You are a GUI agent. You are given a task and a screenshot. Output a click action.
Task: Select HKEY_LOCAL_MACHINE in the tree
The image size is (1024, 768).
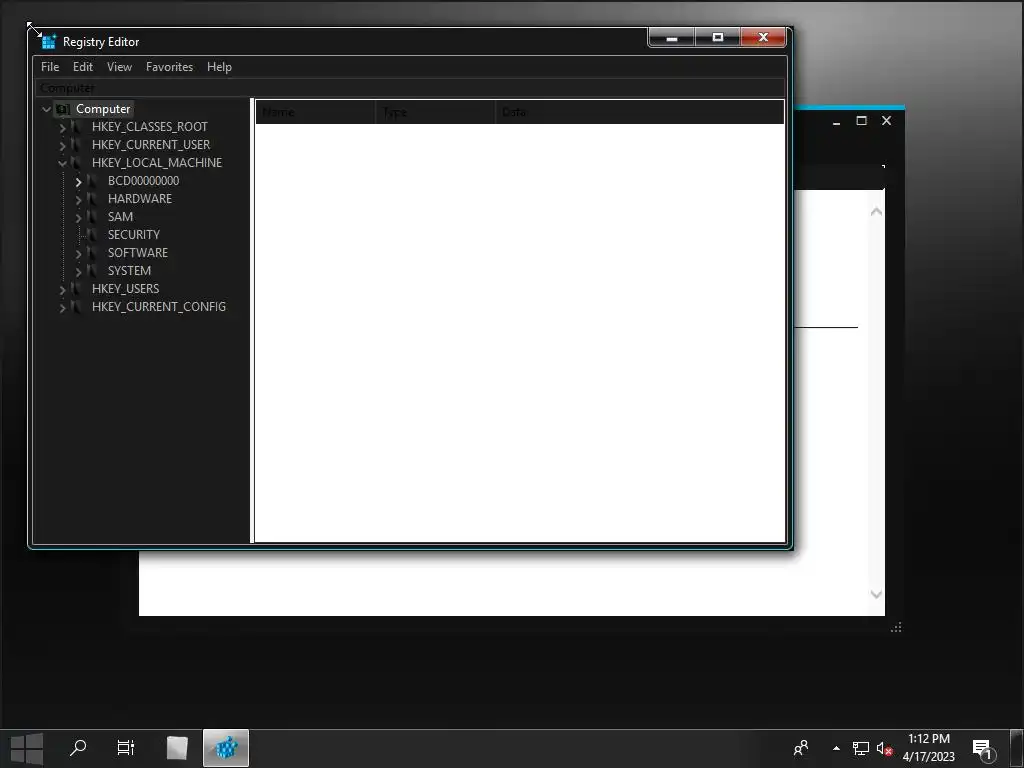[157, 163]
